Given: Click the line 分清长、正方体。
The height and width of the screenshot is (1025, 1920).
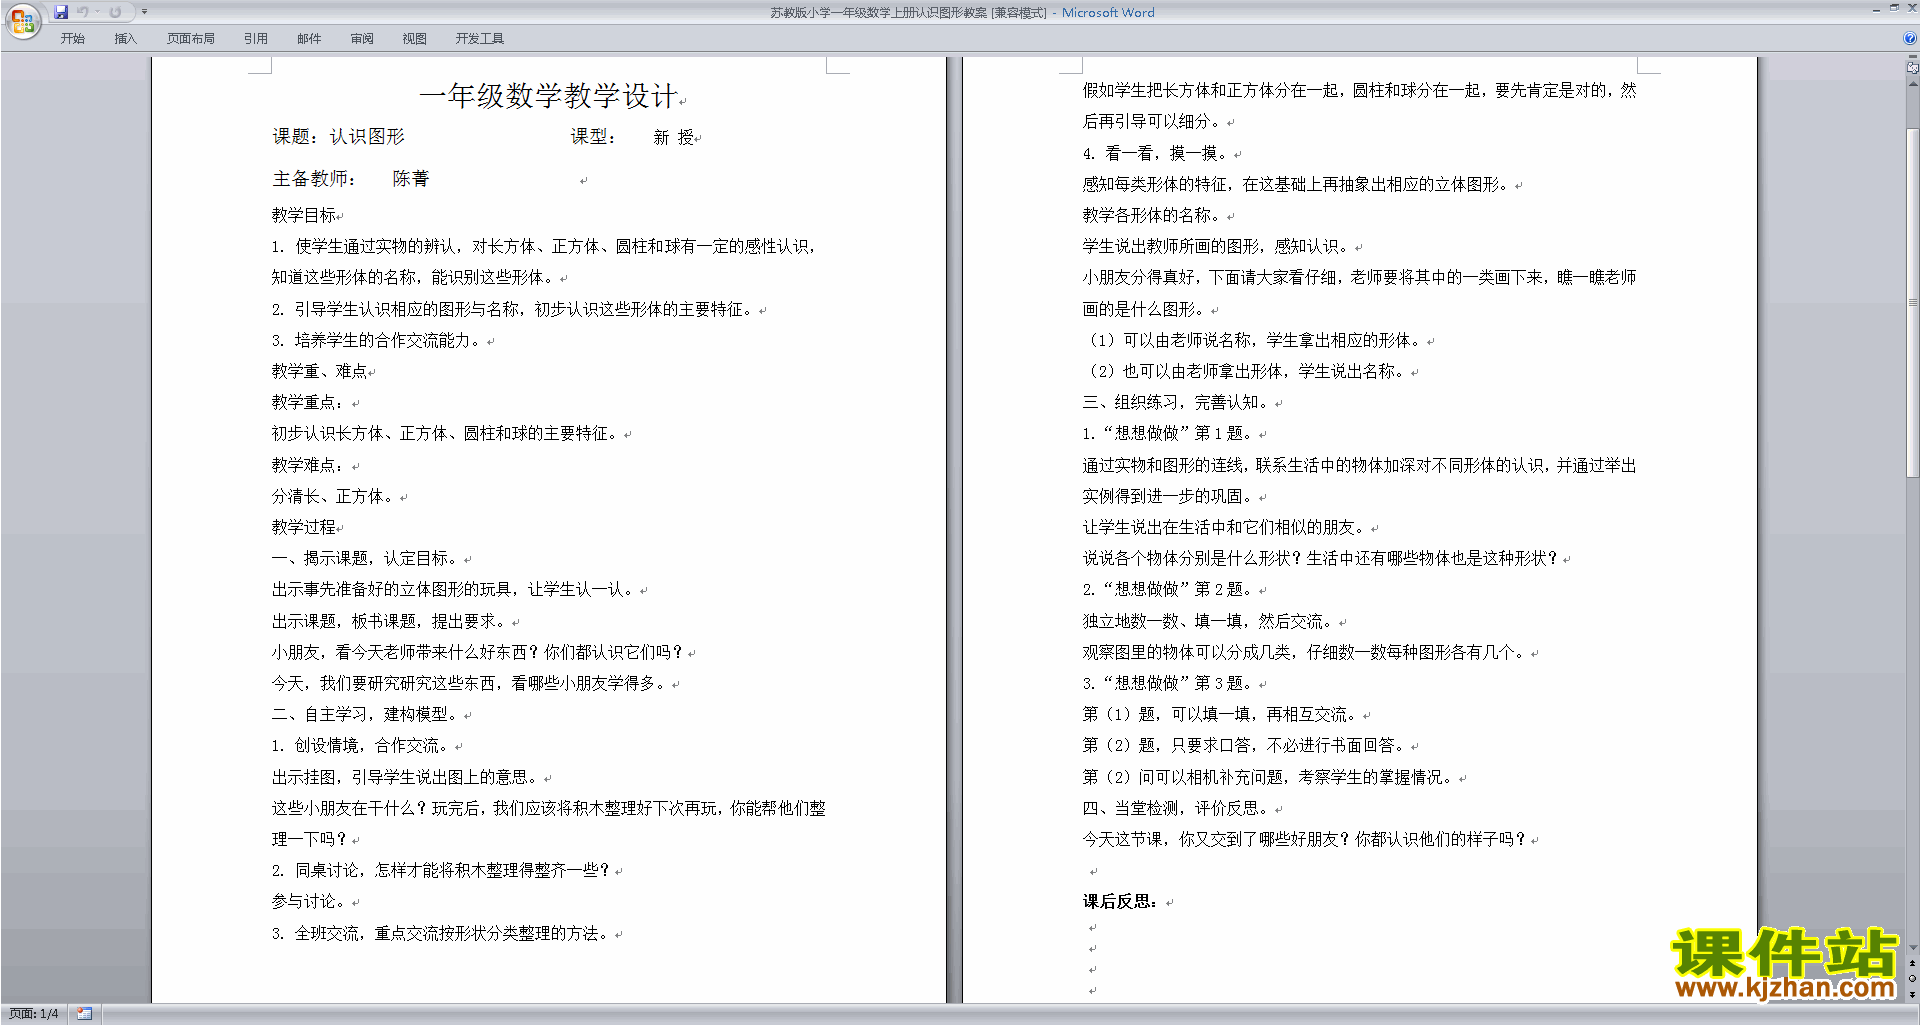Looking at the screenshot, I should tap(336, 496).
